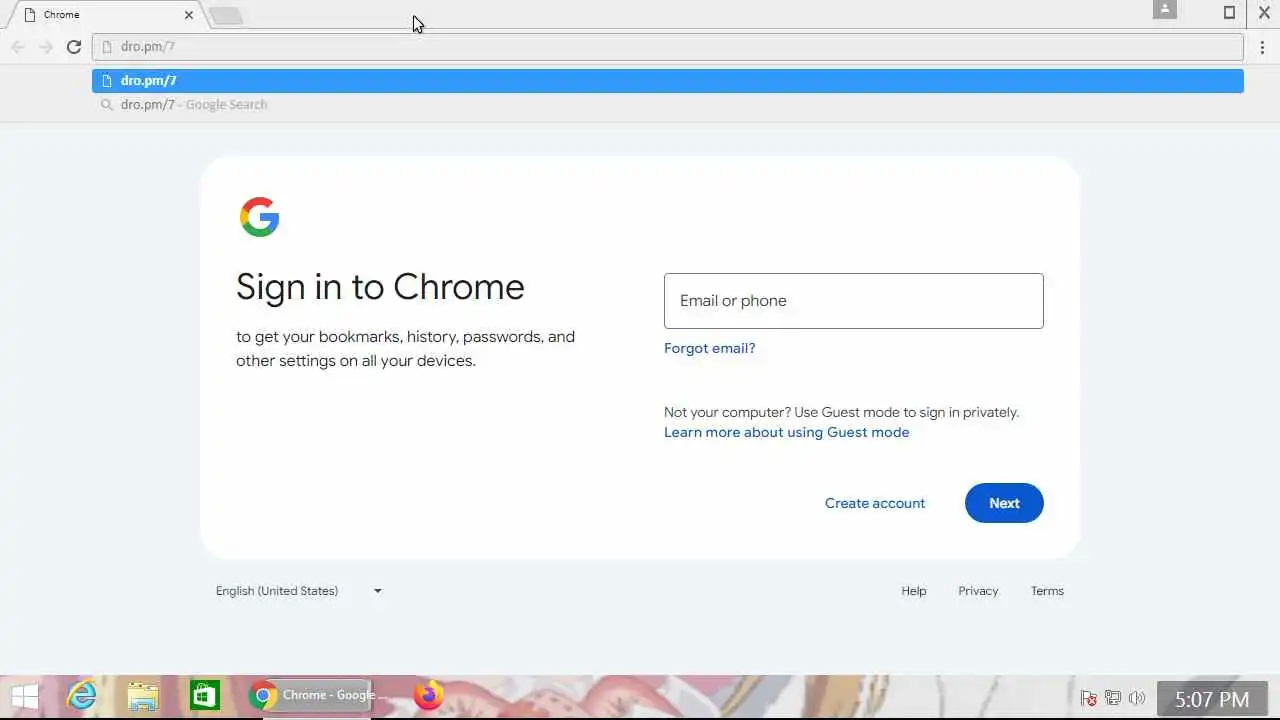Open the Help link
Viewport: 1280px width, 720px height.
(914, 591)
